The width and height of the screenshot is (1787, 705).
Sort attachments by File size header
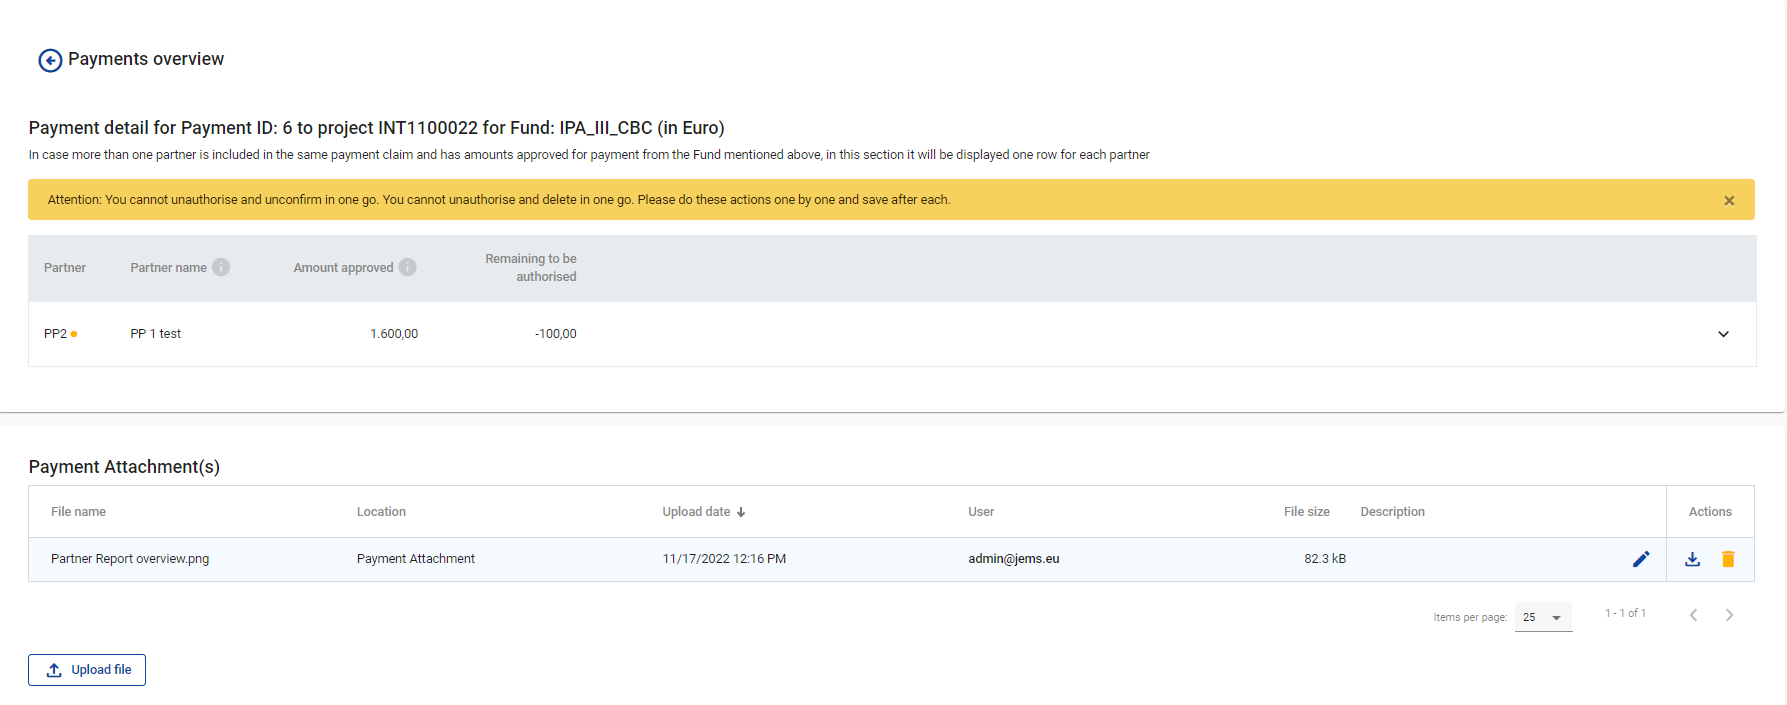pyautogui.click(x=1306, y=512)
